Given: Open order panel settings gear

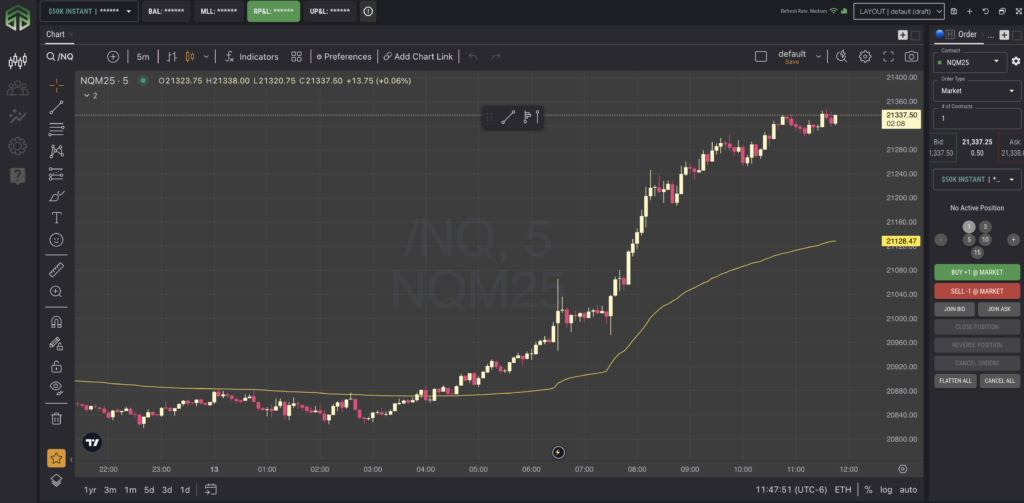Looking at the screenshot, I should coord(1016,61).
